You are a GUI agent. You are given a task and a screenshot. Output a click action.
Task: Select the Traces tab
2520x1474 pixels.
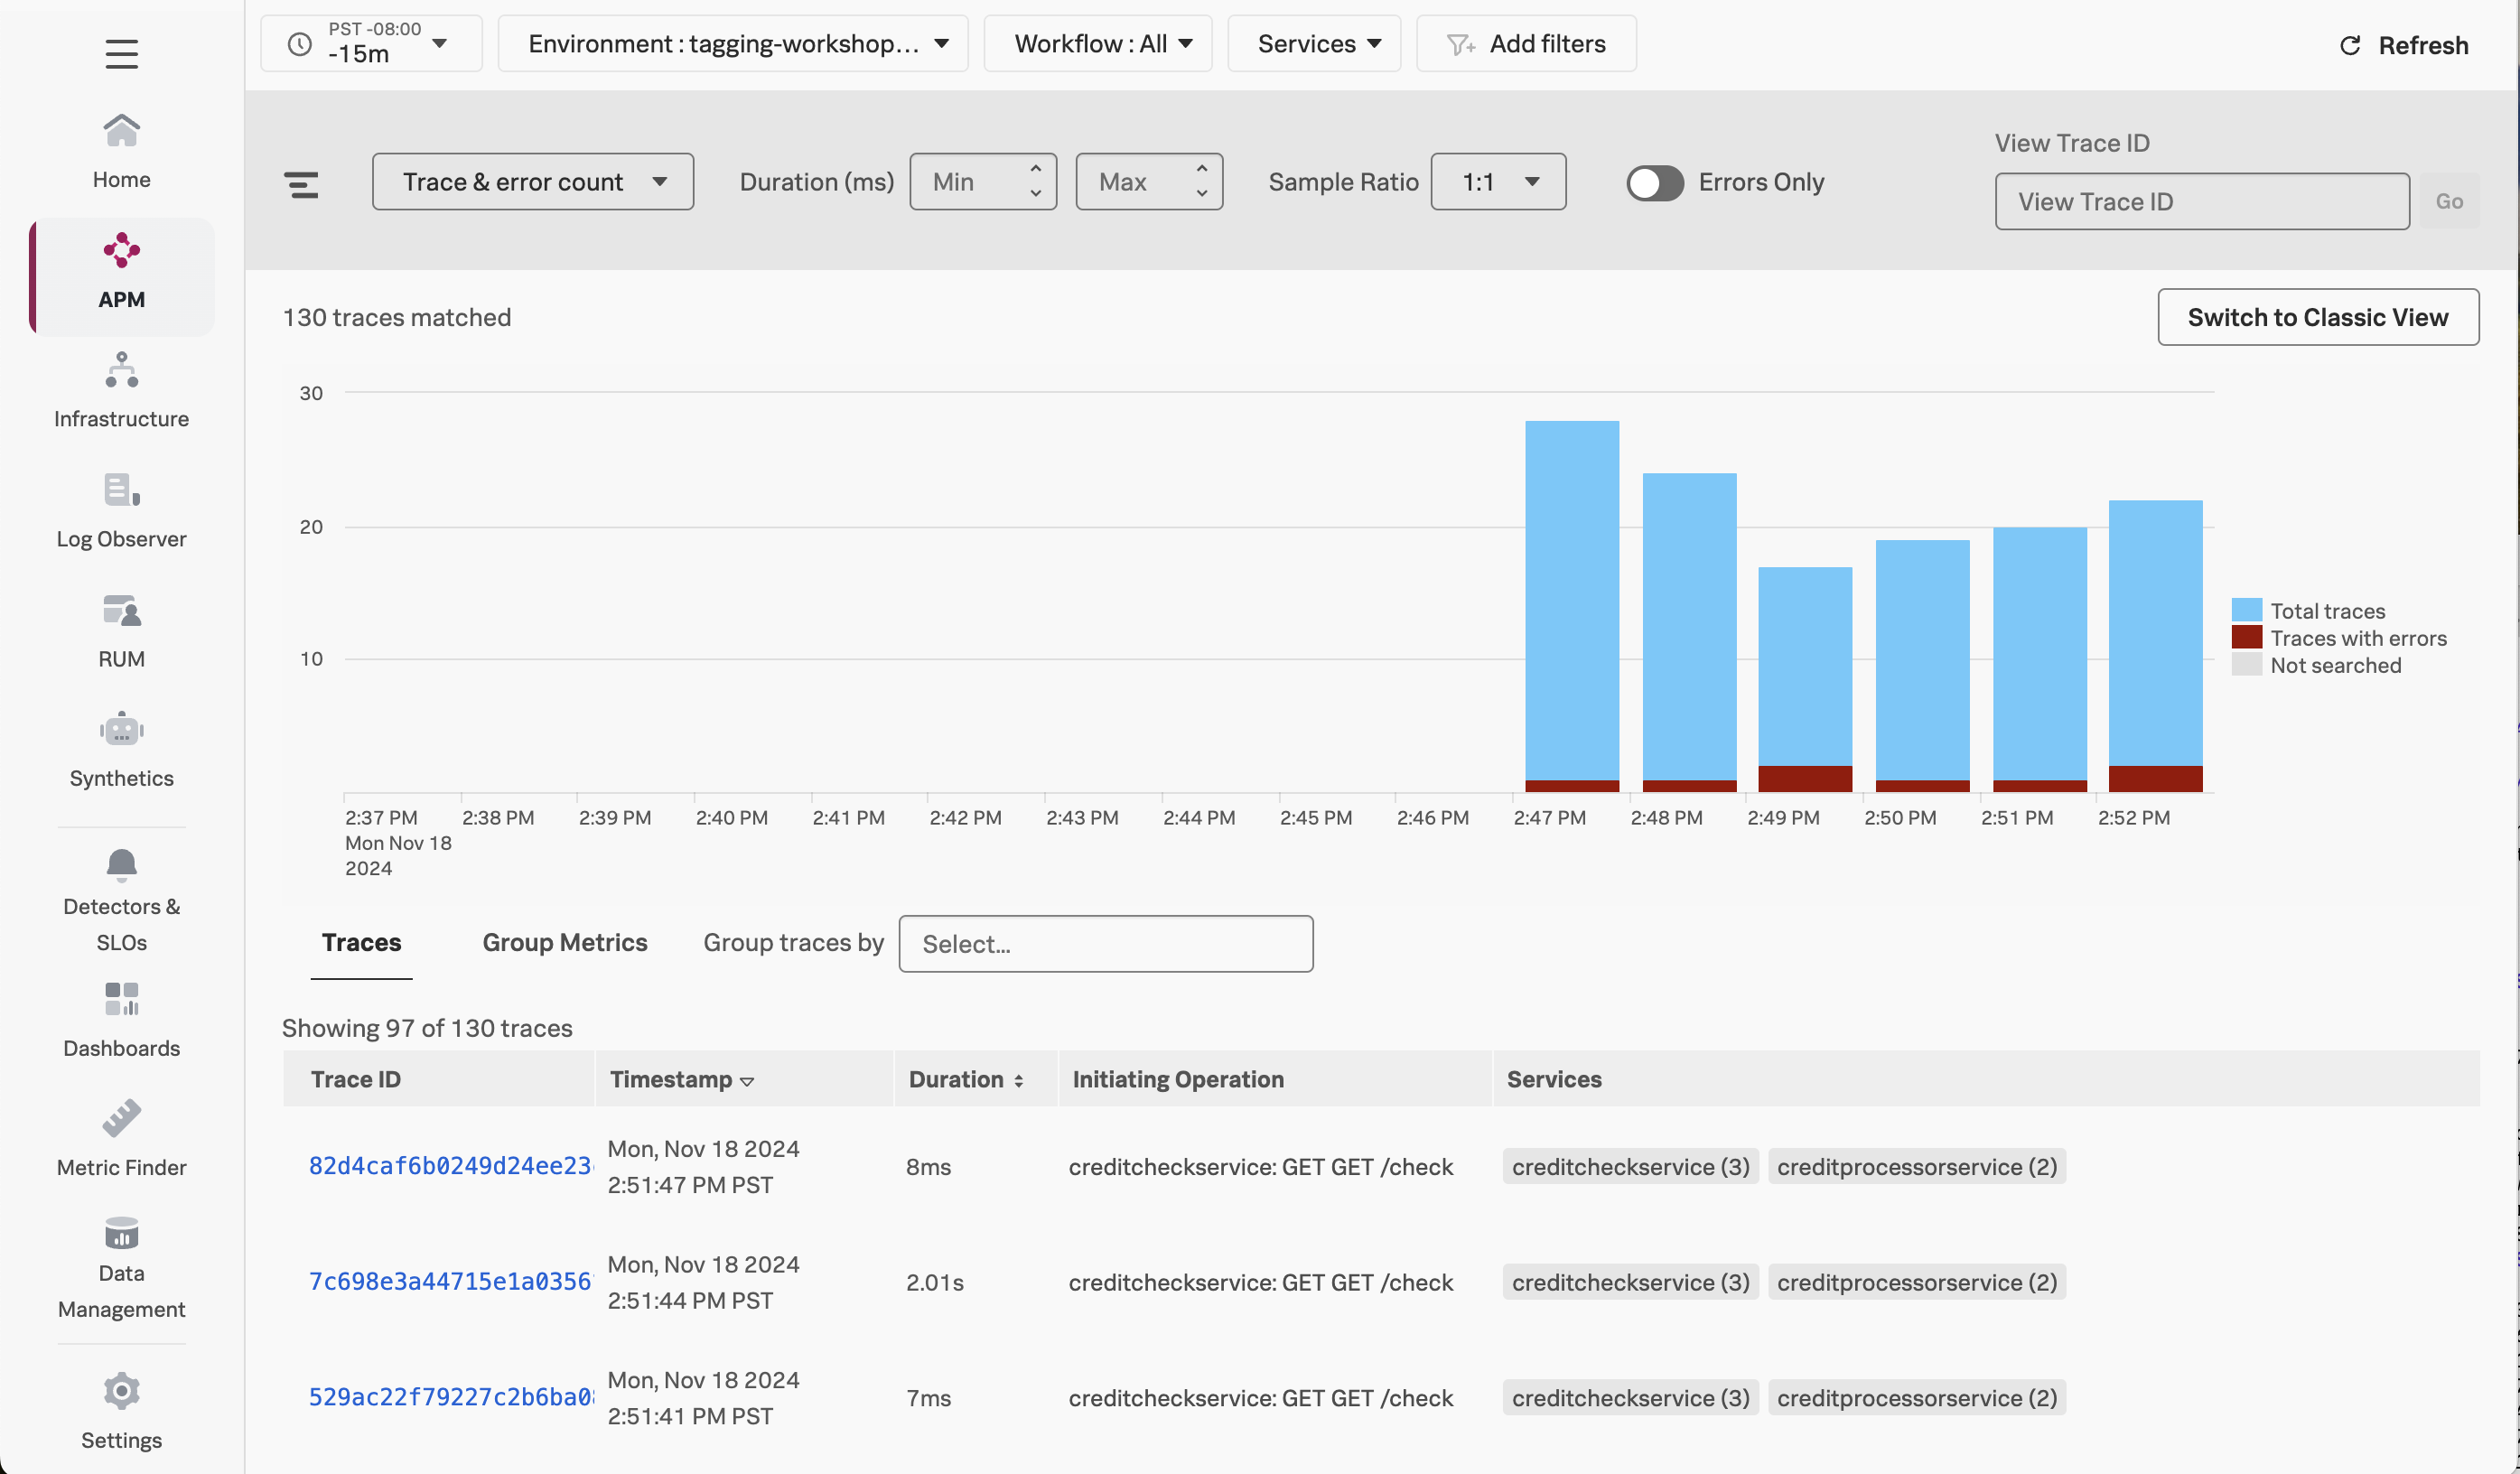pyautogui.click(x=361, y=942)
